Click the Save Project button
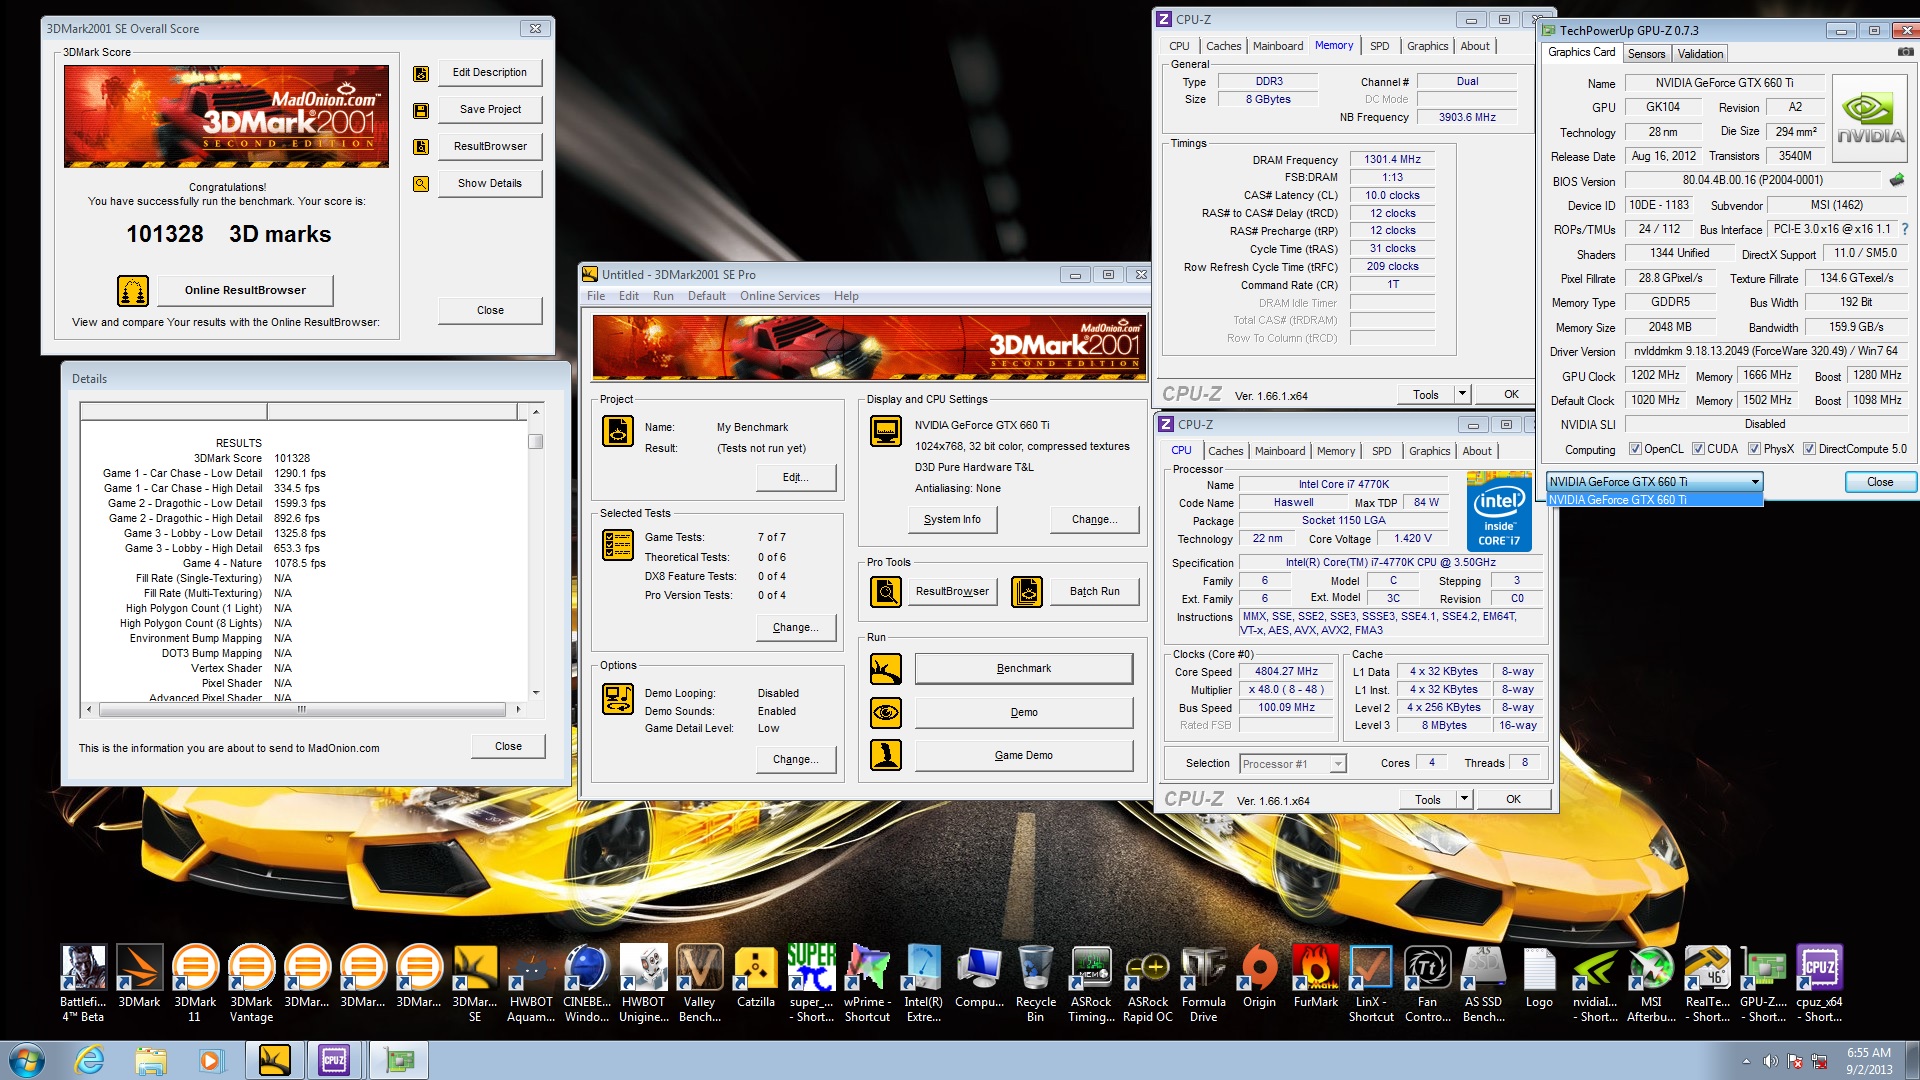1920x1080 pixels. tap(490, 109)
